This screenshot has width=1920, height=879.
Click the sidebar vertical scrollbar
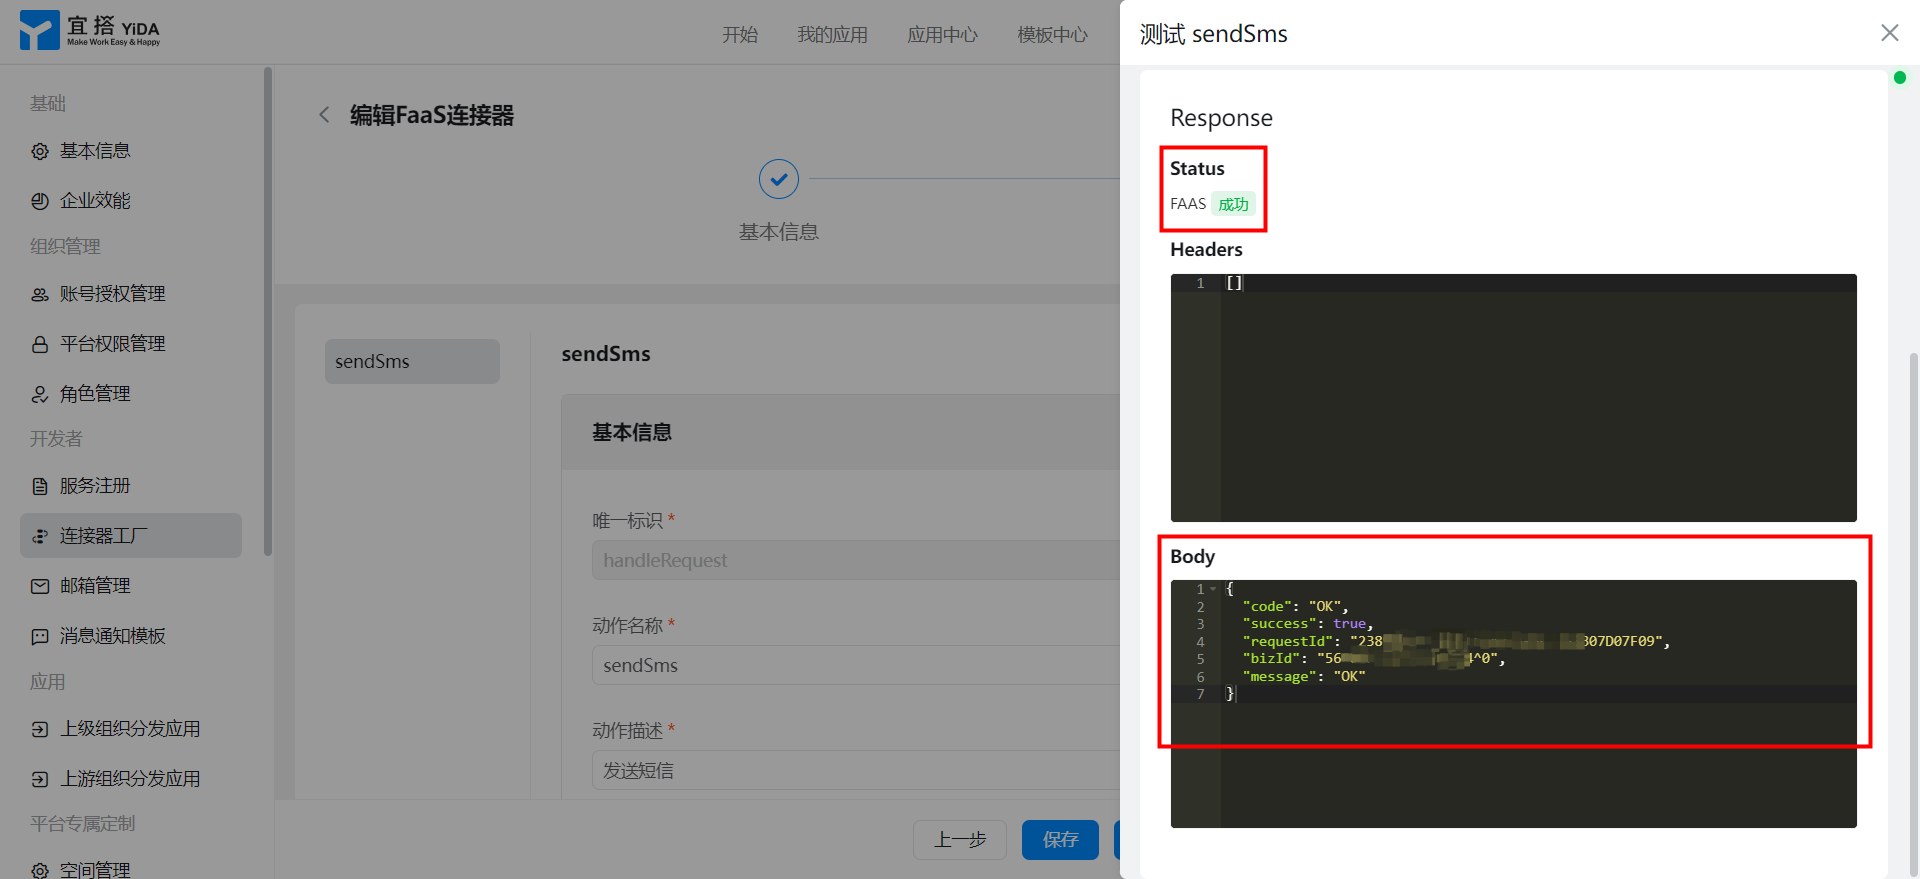[267, 310]
